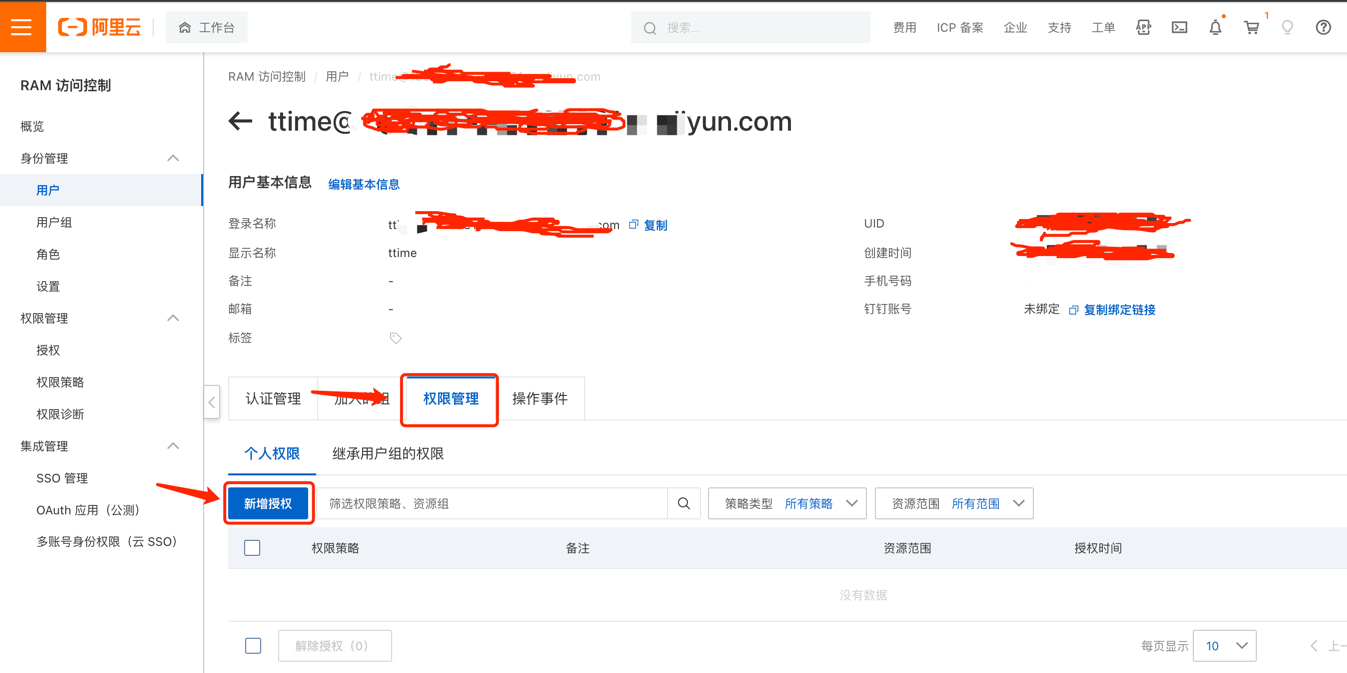The image size is (1347, 673).
Task: Click the 新增授权 button
Action: 268,504
